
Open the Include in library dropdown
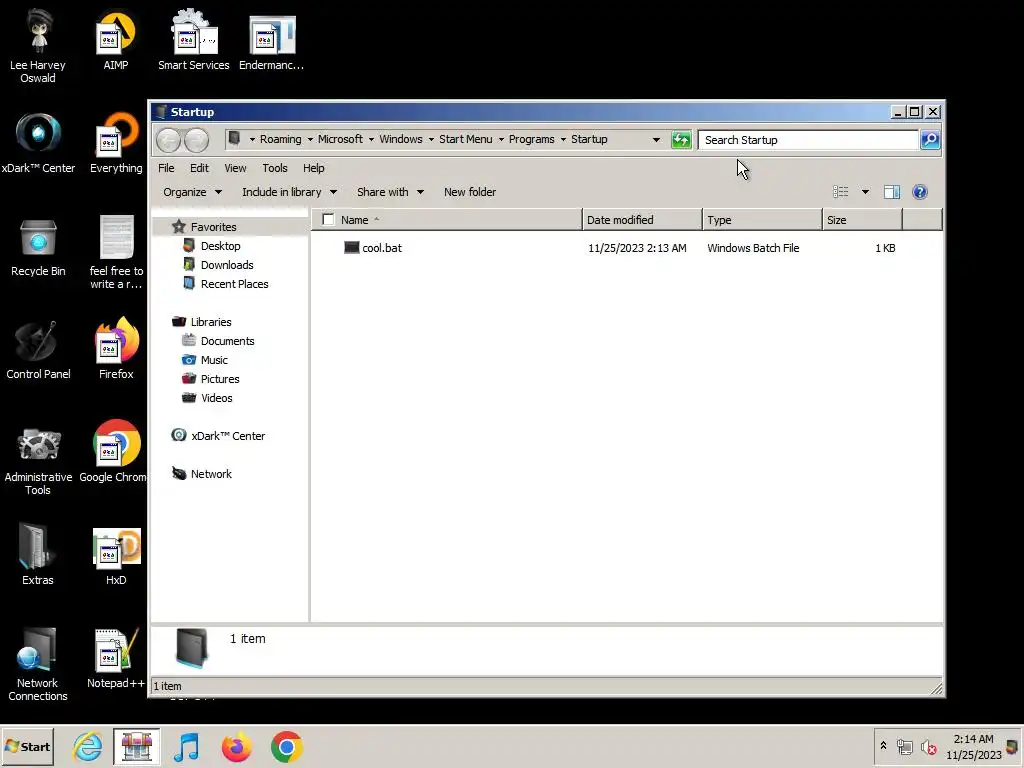point(289,192)
